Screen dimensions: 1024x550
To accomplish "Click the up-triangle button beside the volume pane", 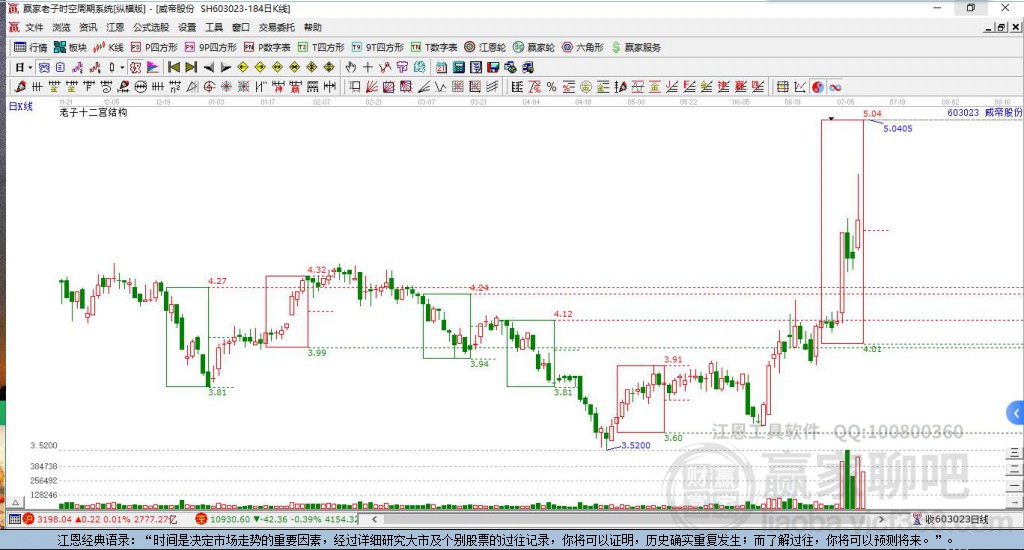I will point(16,502).
